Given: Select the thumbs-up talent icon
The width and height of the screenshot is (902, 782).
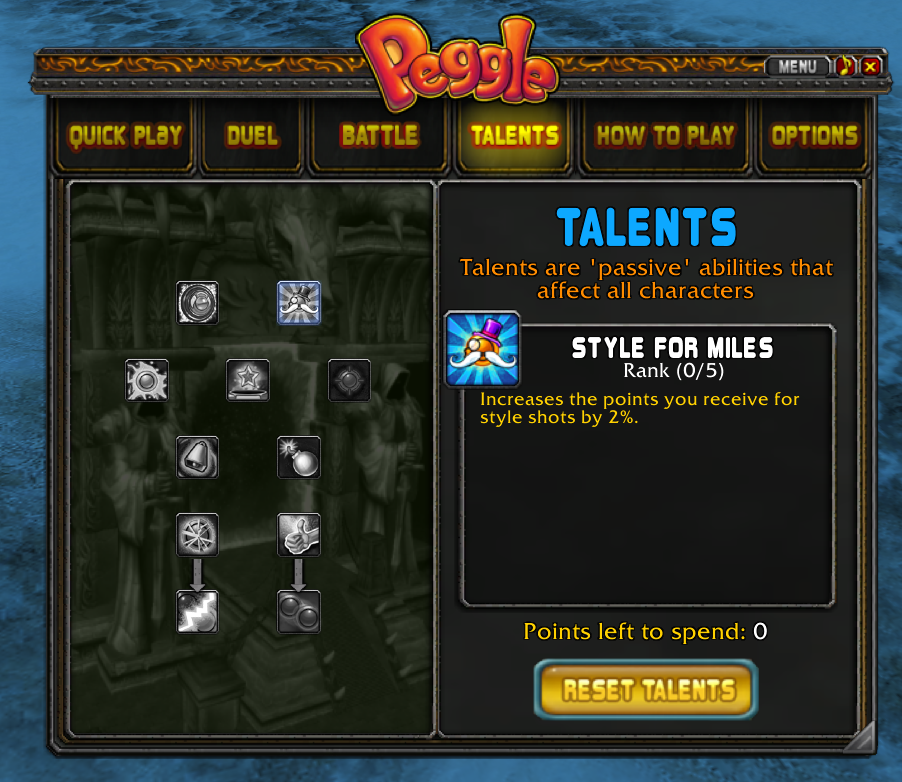Looking at the screenshot, I should coord(299,535).
